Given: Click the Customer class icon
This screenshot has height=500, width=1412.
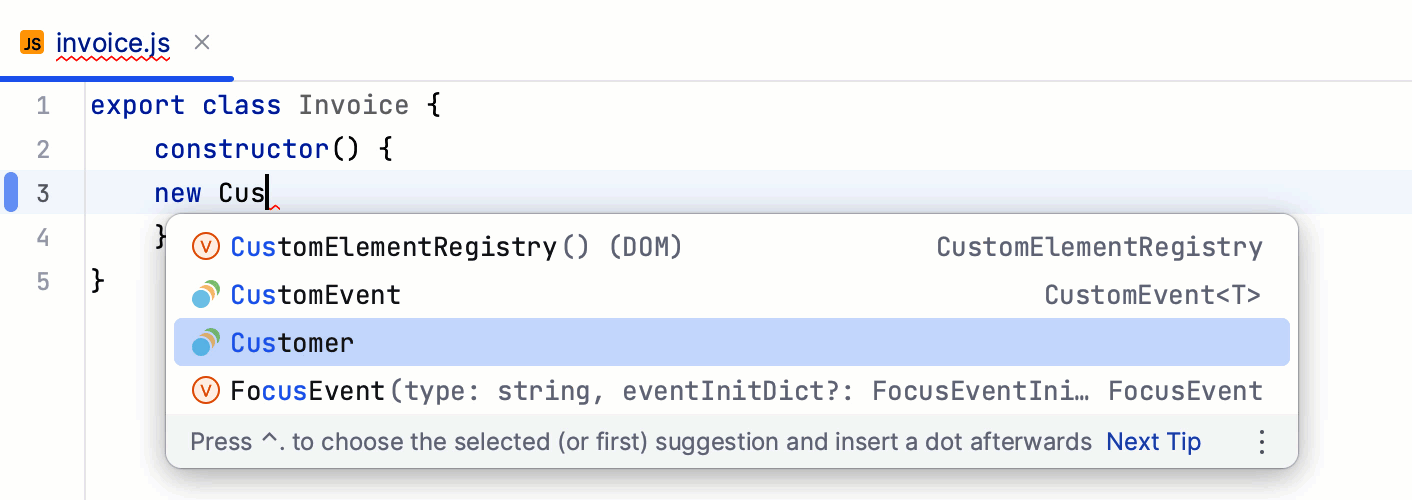Looking at the screenshot, I should 205,343.
